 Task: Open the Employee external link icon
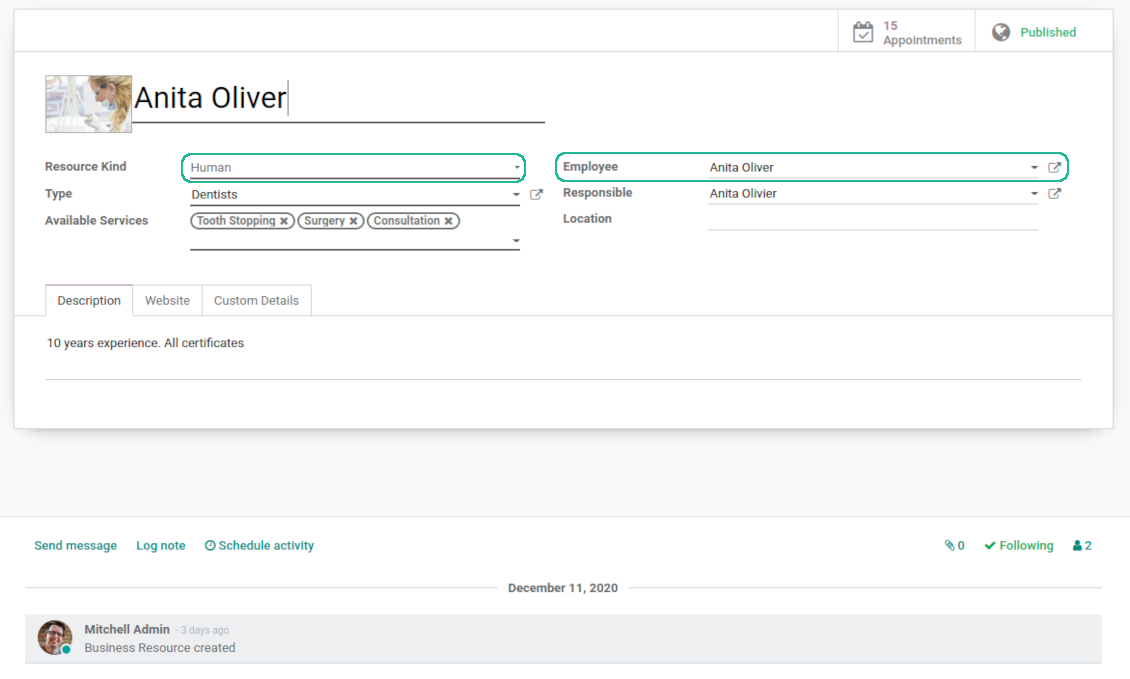tap(1054, 168)
